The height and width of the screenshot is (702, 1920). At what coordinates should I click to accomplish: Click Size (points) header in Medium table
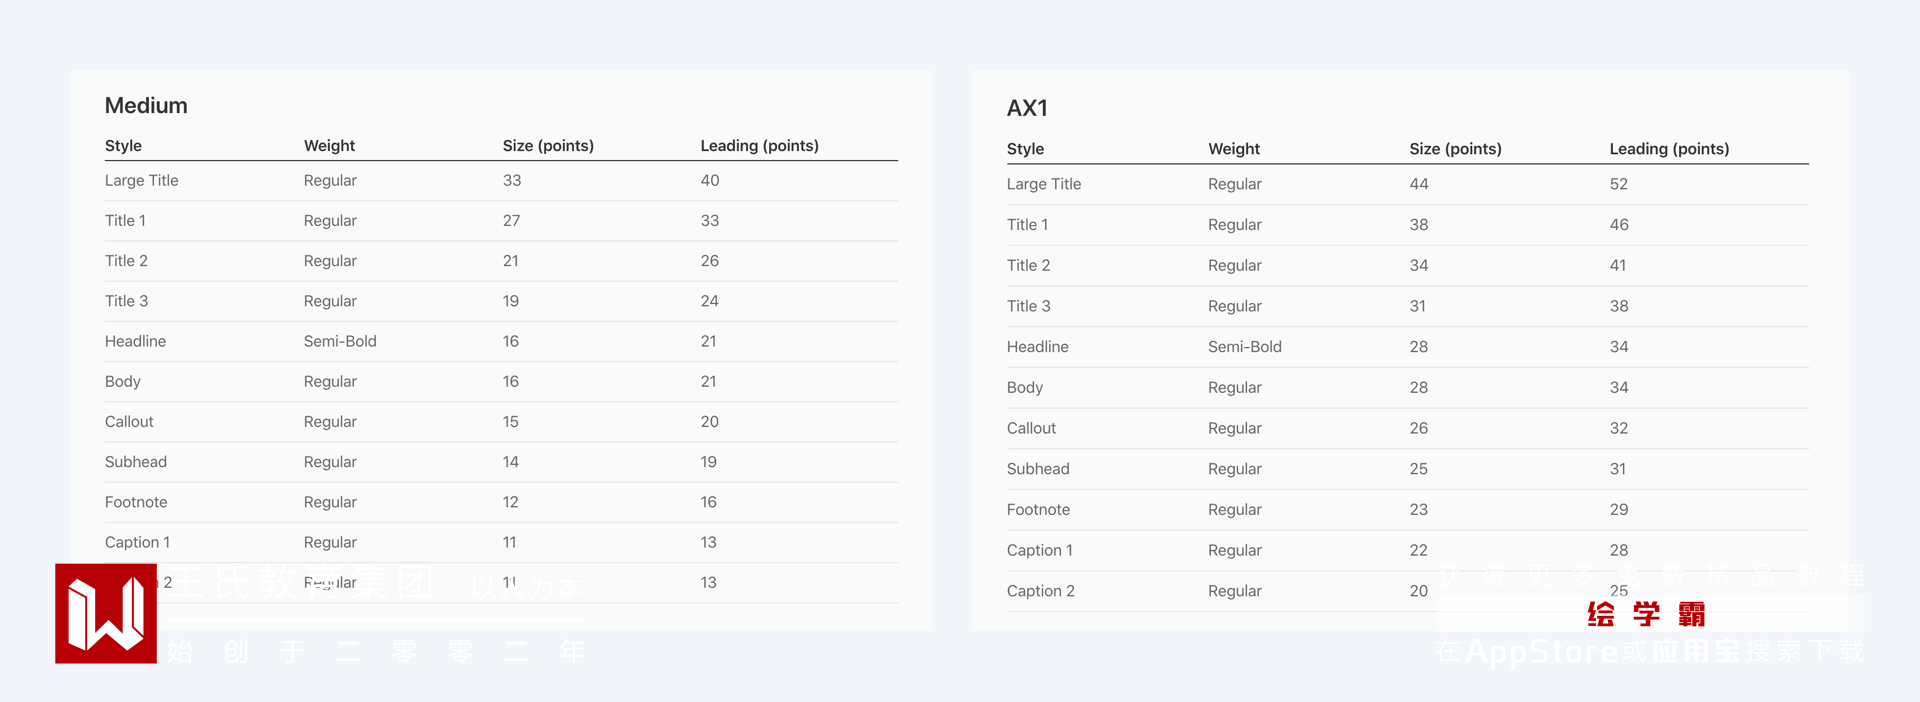(x=548, y=146)
